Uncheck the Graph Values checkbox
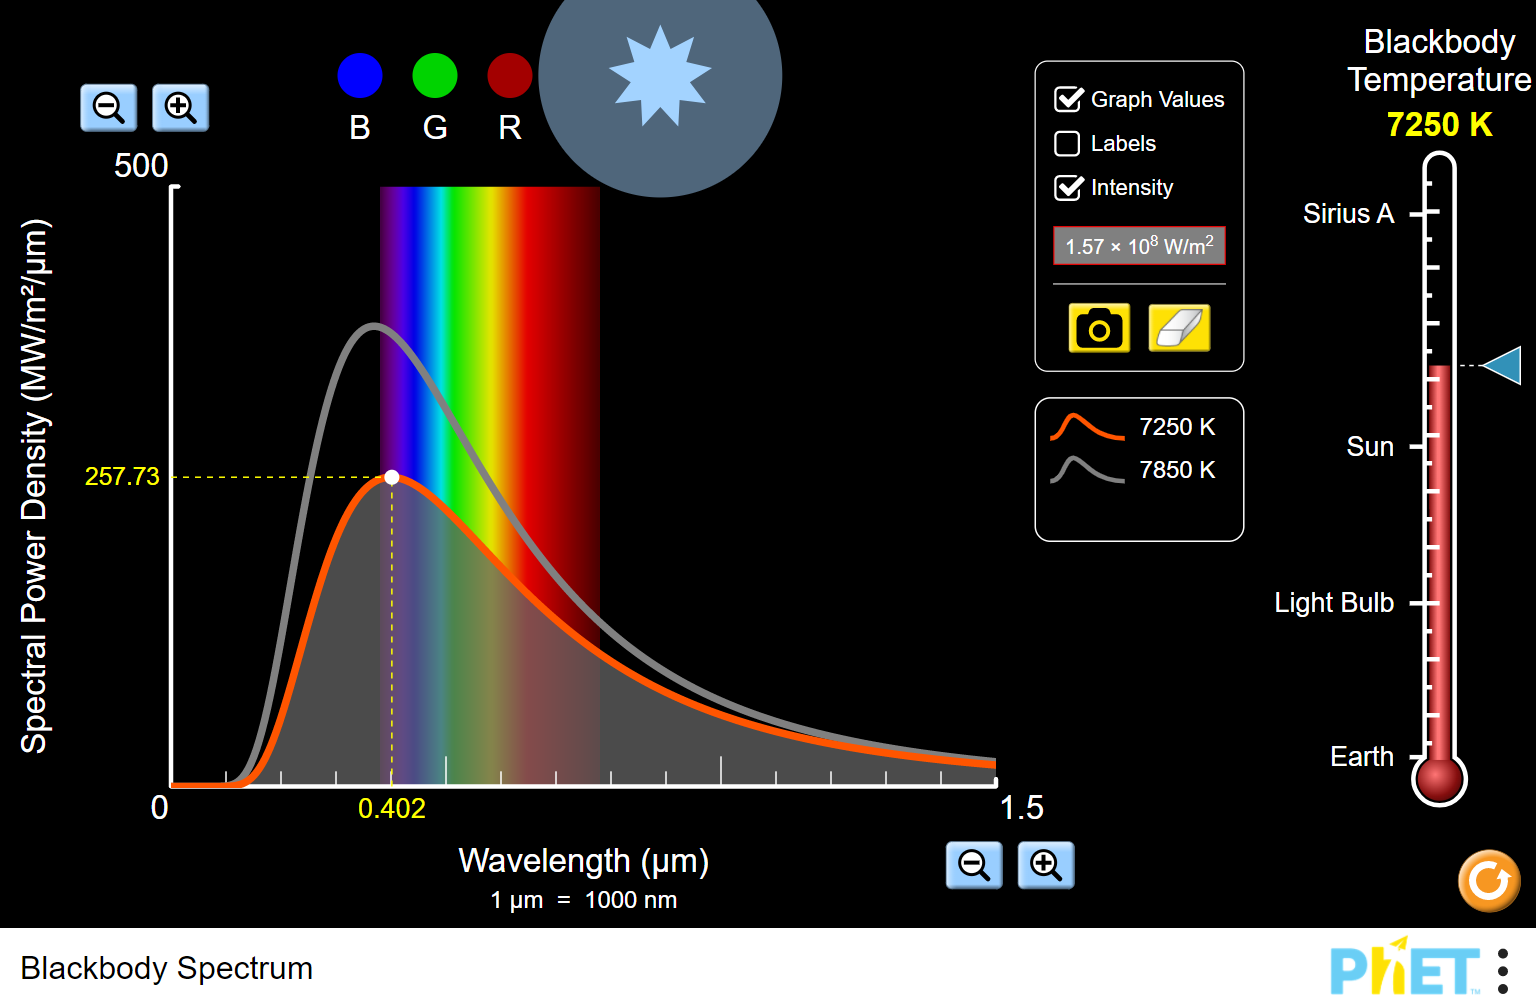1536x1008 pixels. coord(1068,100)
